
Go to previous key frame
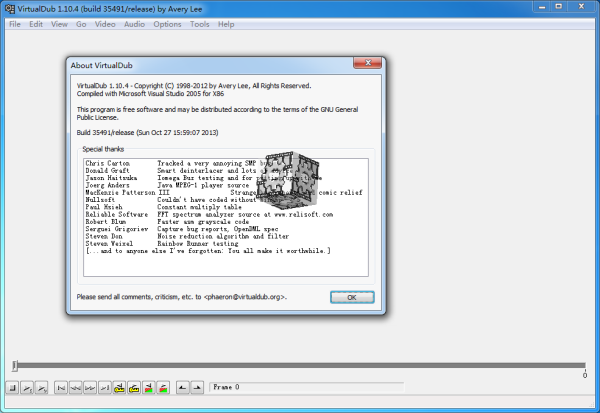(x=119, y=388)
